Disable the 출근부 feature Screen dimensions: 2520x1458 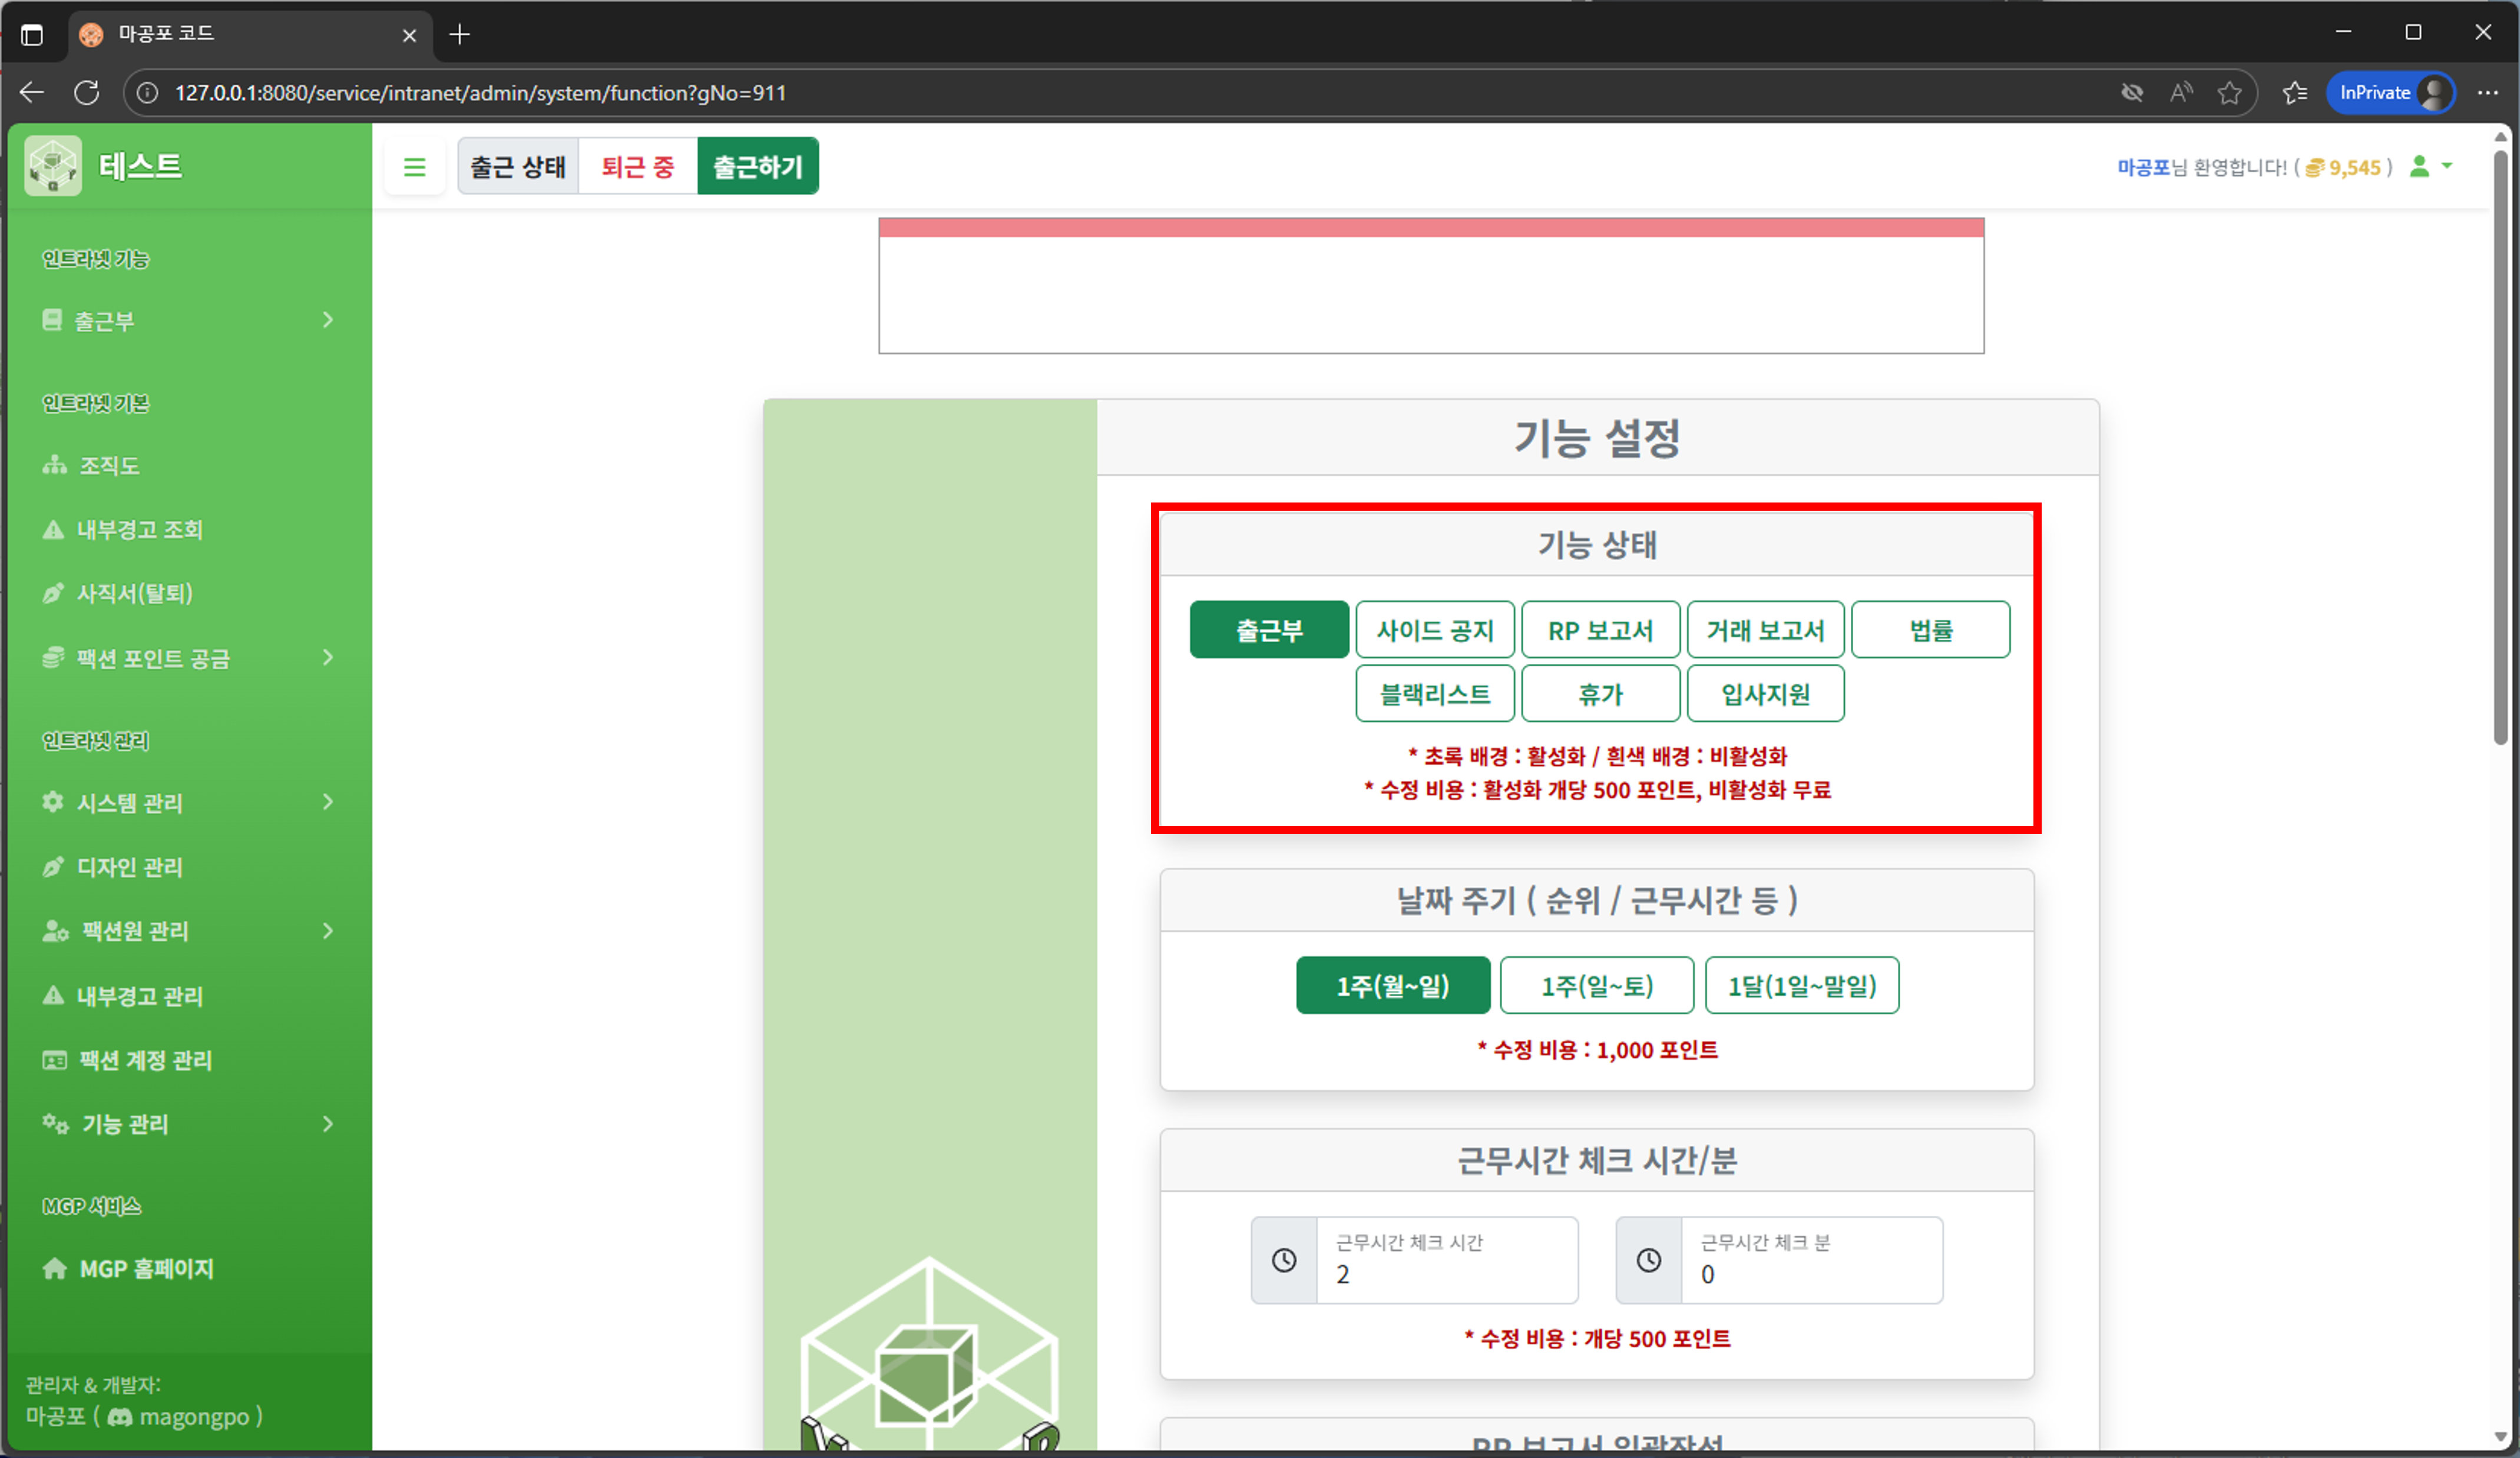pos(1268,629)
